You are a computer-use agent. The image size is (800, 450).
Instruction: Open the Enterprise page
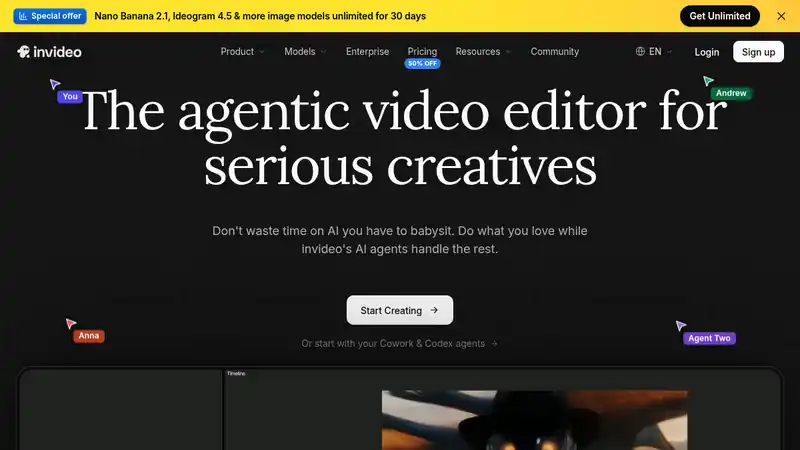[x=367, y=52]
